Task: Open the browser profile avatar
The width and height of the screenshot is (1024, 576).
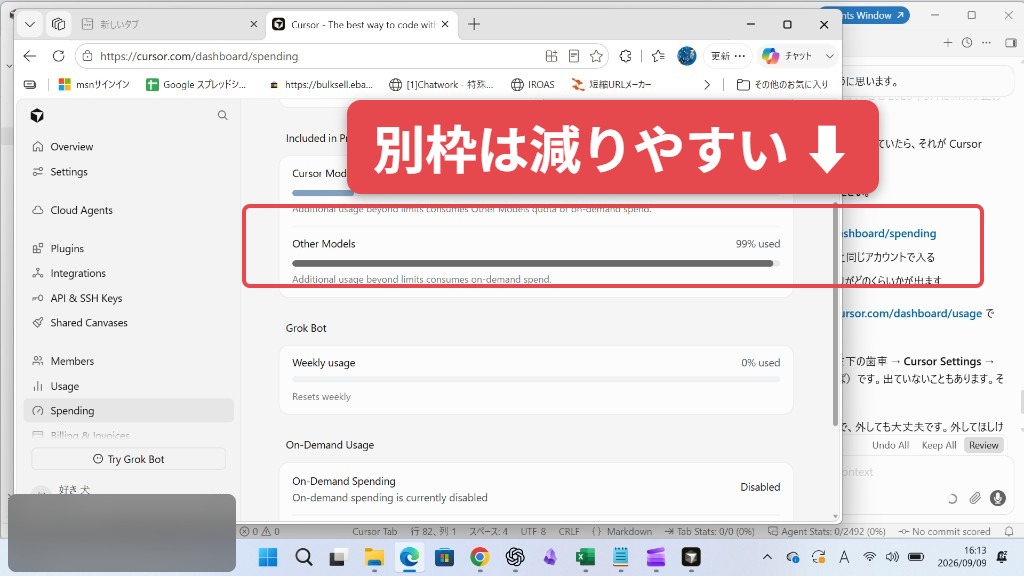Action: tap(686, 56)
